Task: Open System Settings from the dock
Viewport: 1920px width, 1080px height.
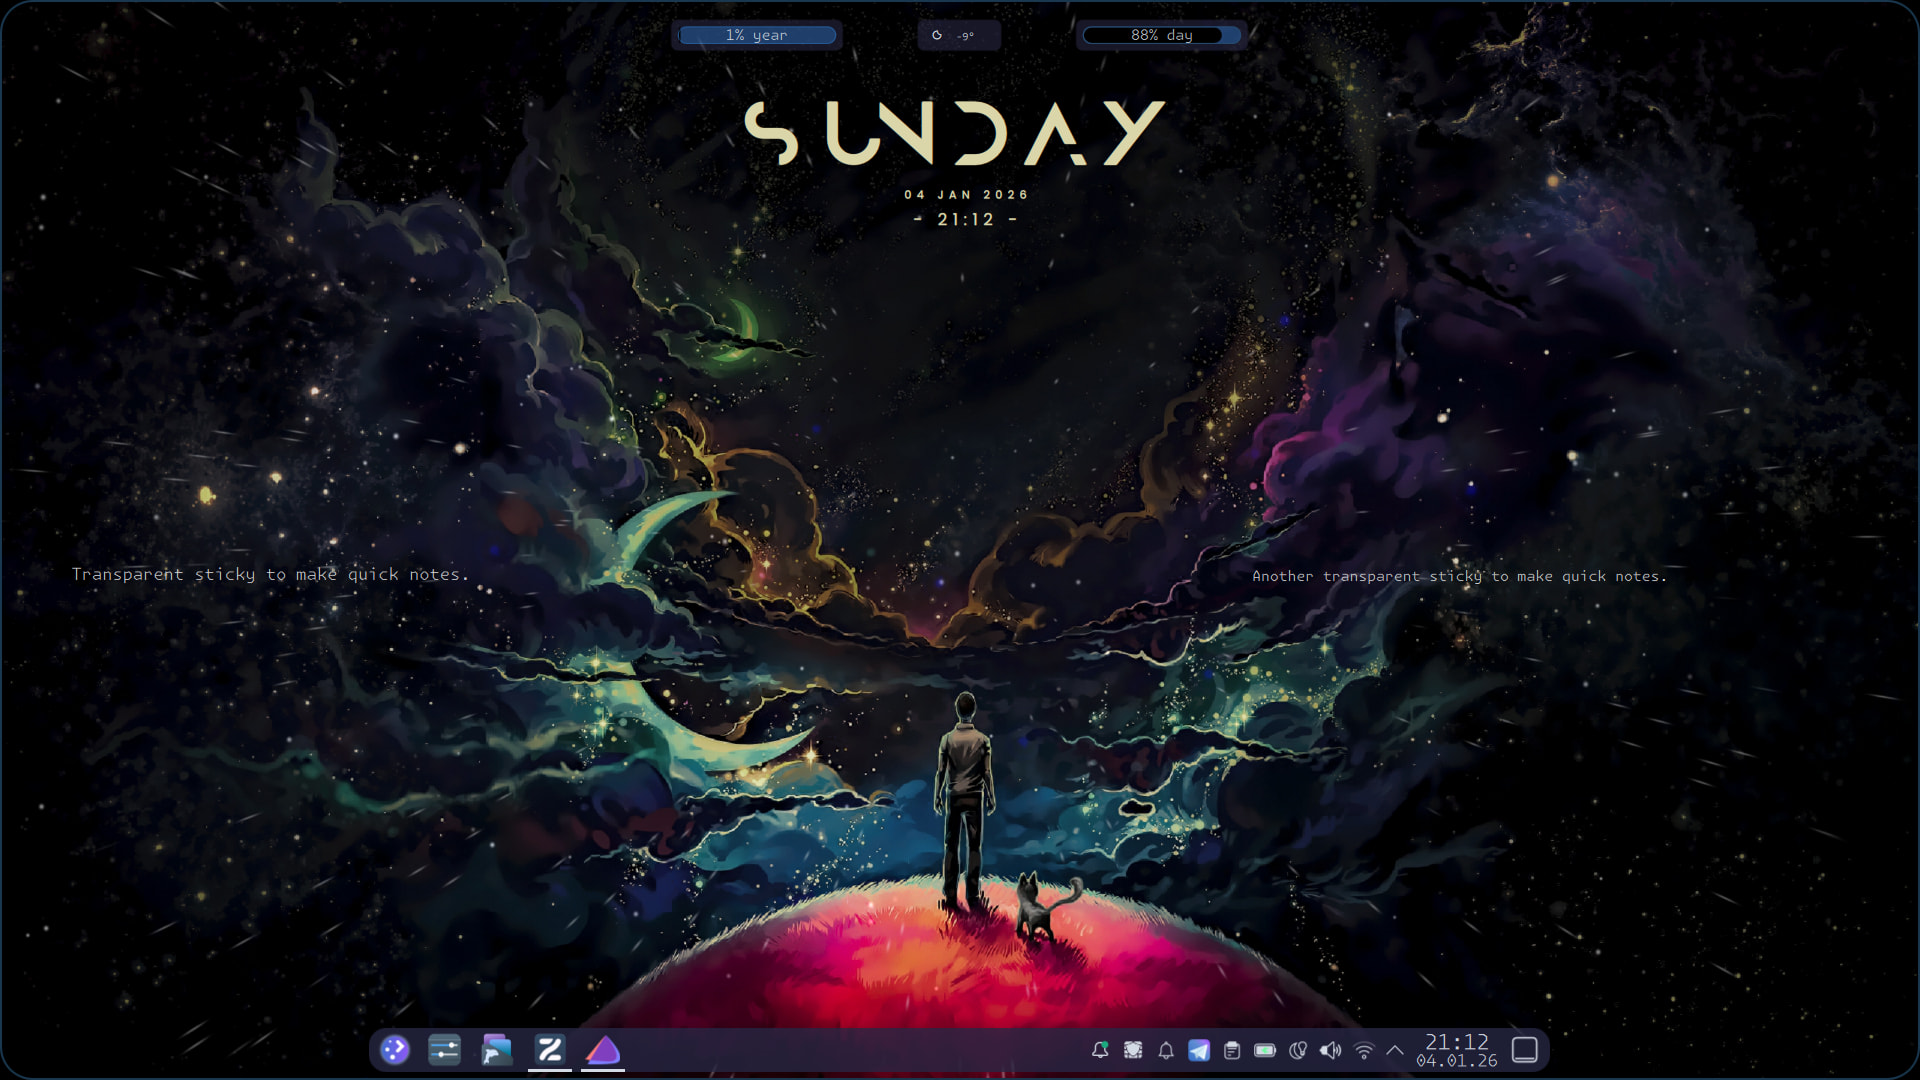Action: pos(444,1050)
